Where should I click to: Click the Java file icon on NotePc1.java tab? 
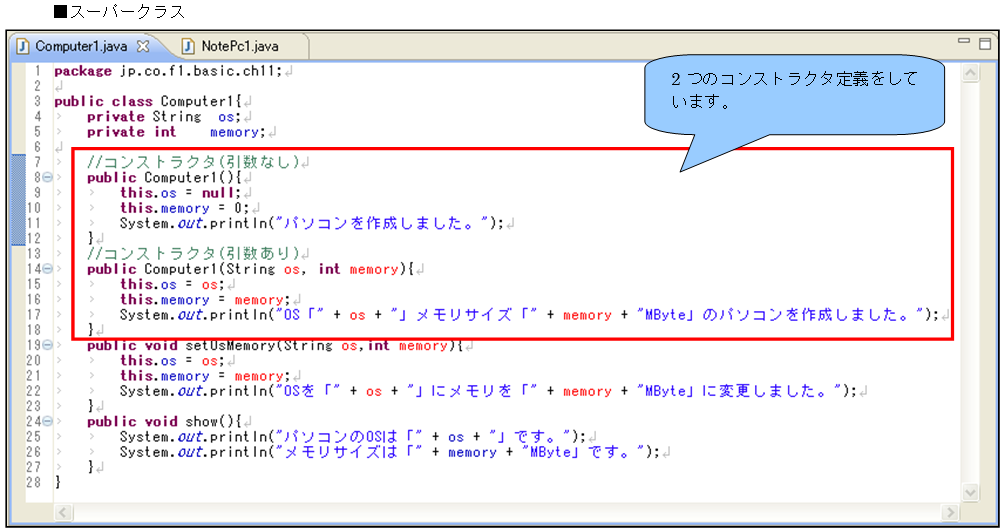187,46
